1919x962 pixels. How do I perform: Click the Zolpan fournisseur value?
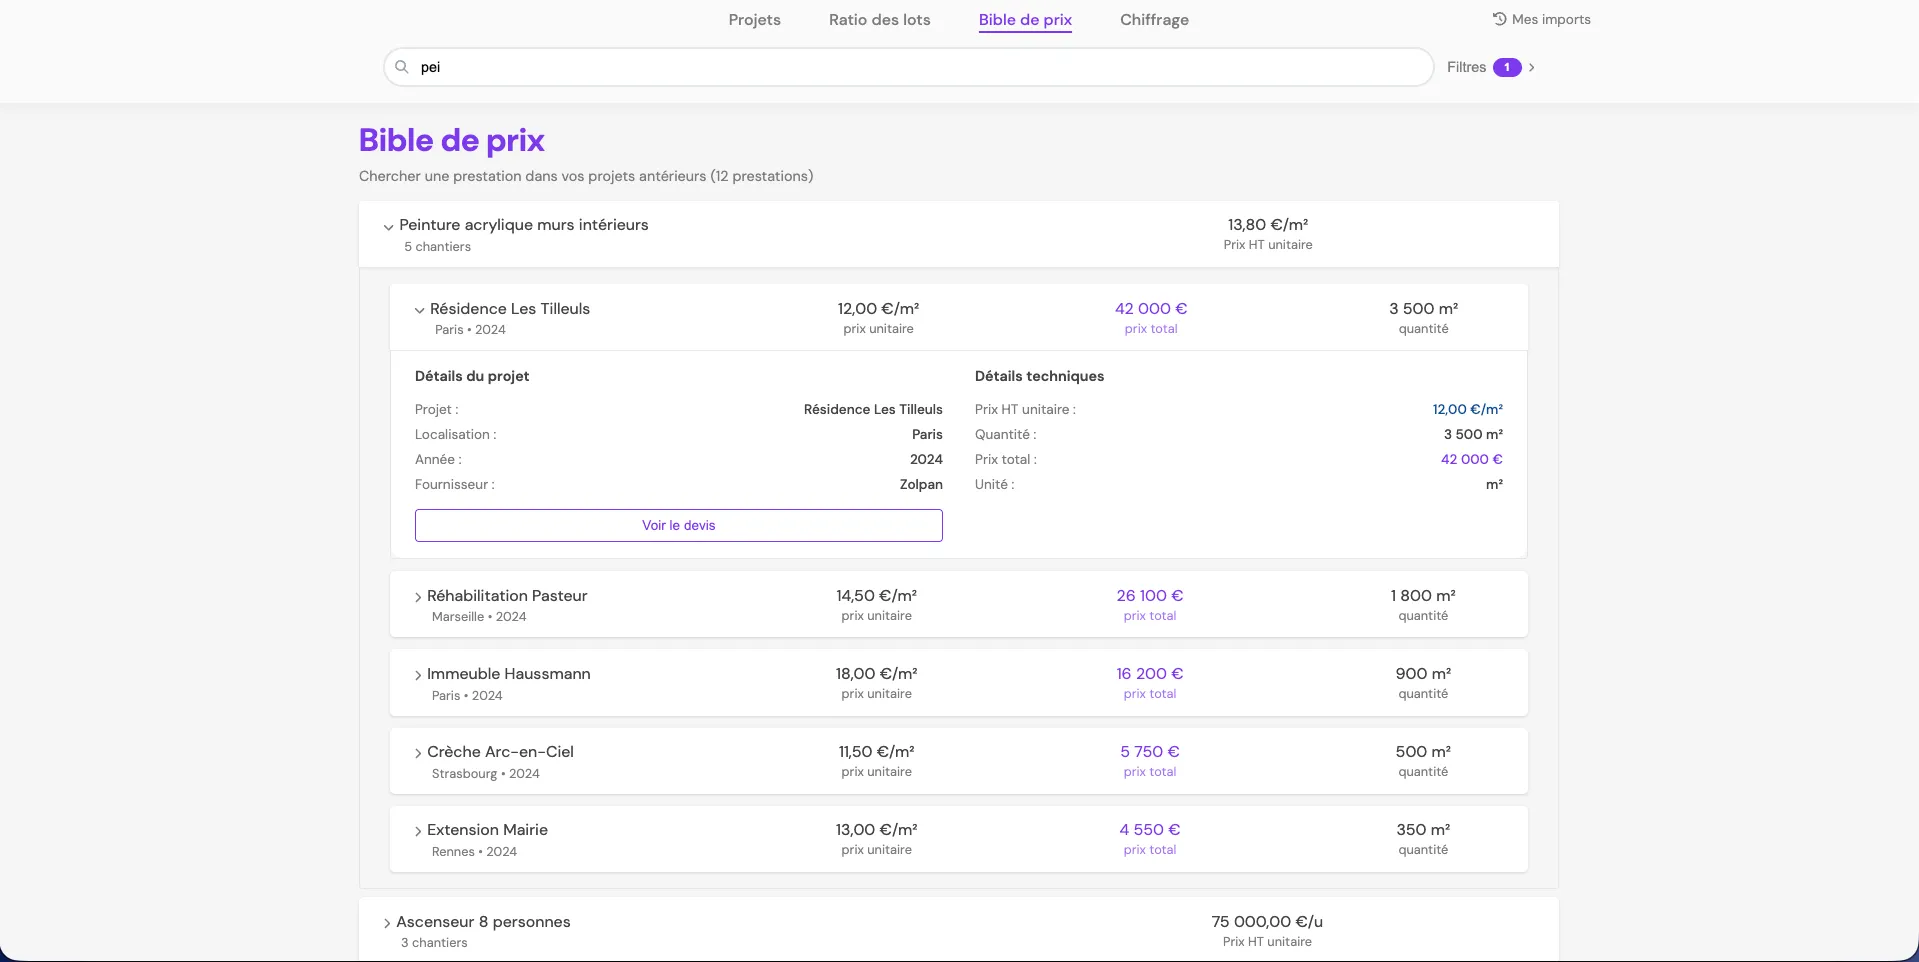(921, 485)
